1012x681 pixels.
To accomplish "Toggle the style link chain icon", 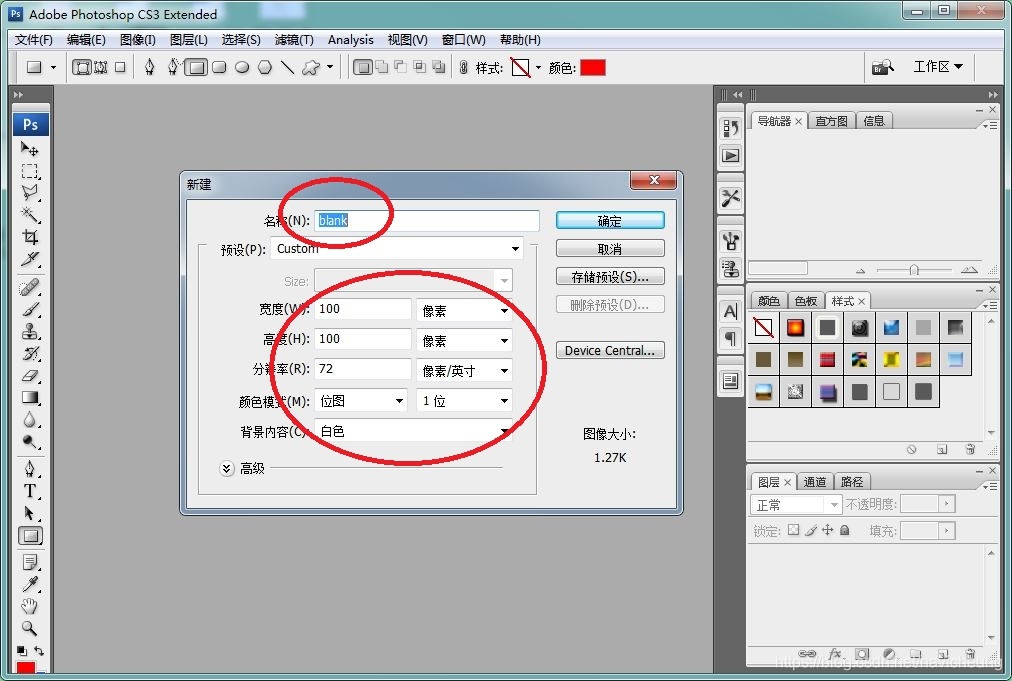I will [463, 67].
